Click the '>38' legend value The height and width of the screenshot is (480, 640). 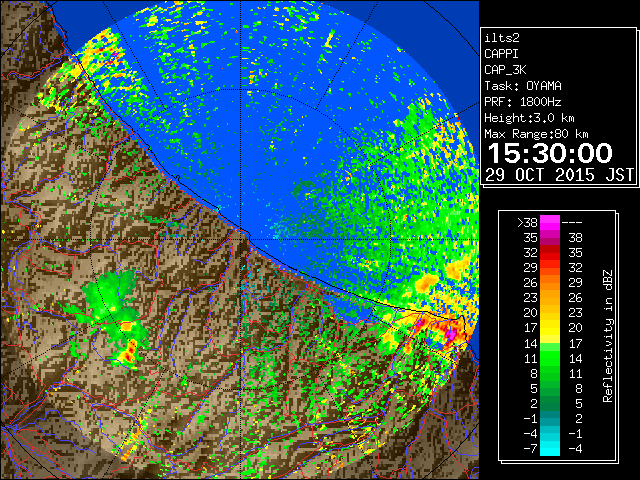[x=527, y=223]
